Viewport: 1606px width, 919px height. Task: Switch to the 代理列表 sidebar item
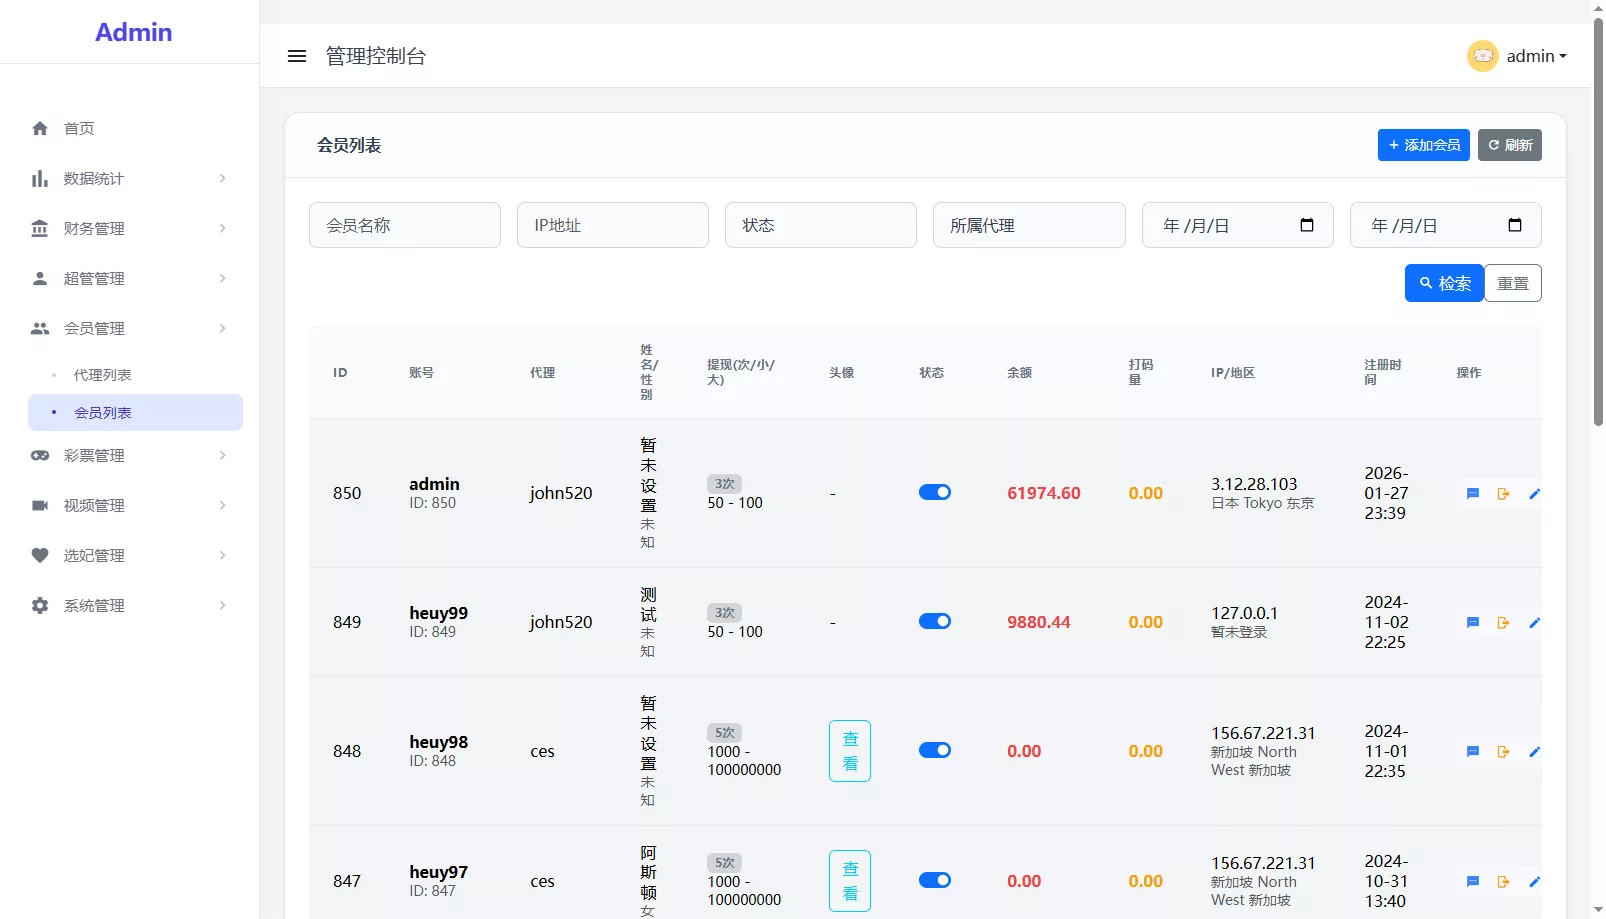pos(101,374)
